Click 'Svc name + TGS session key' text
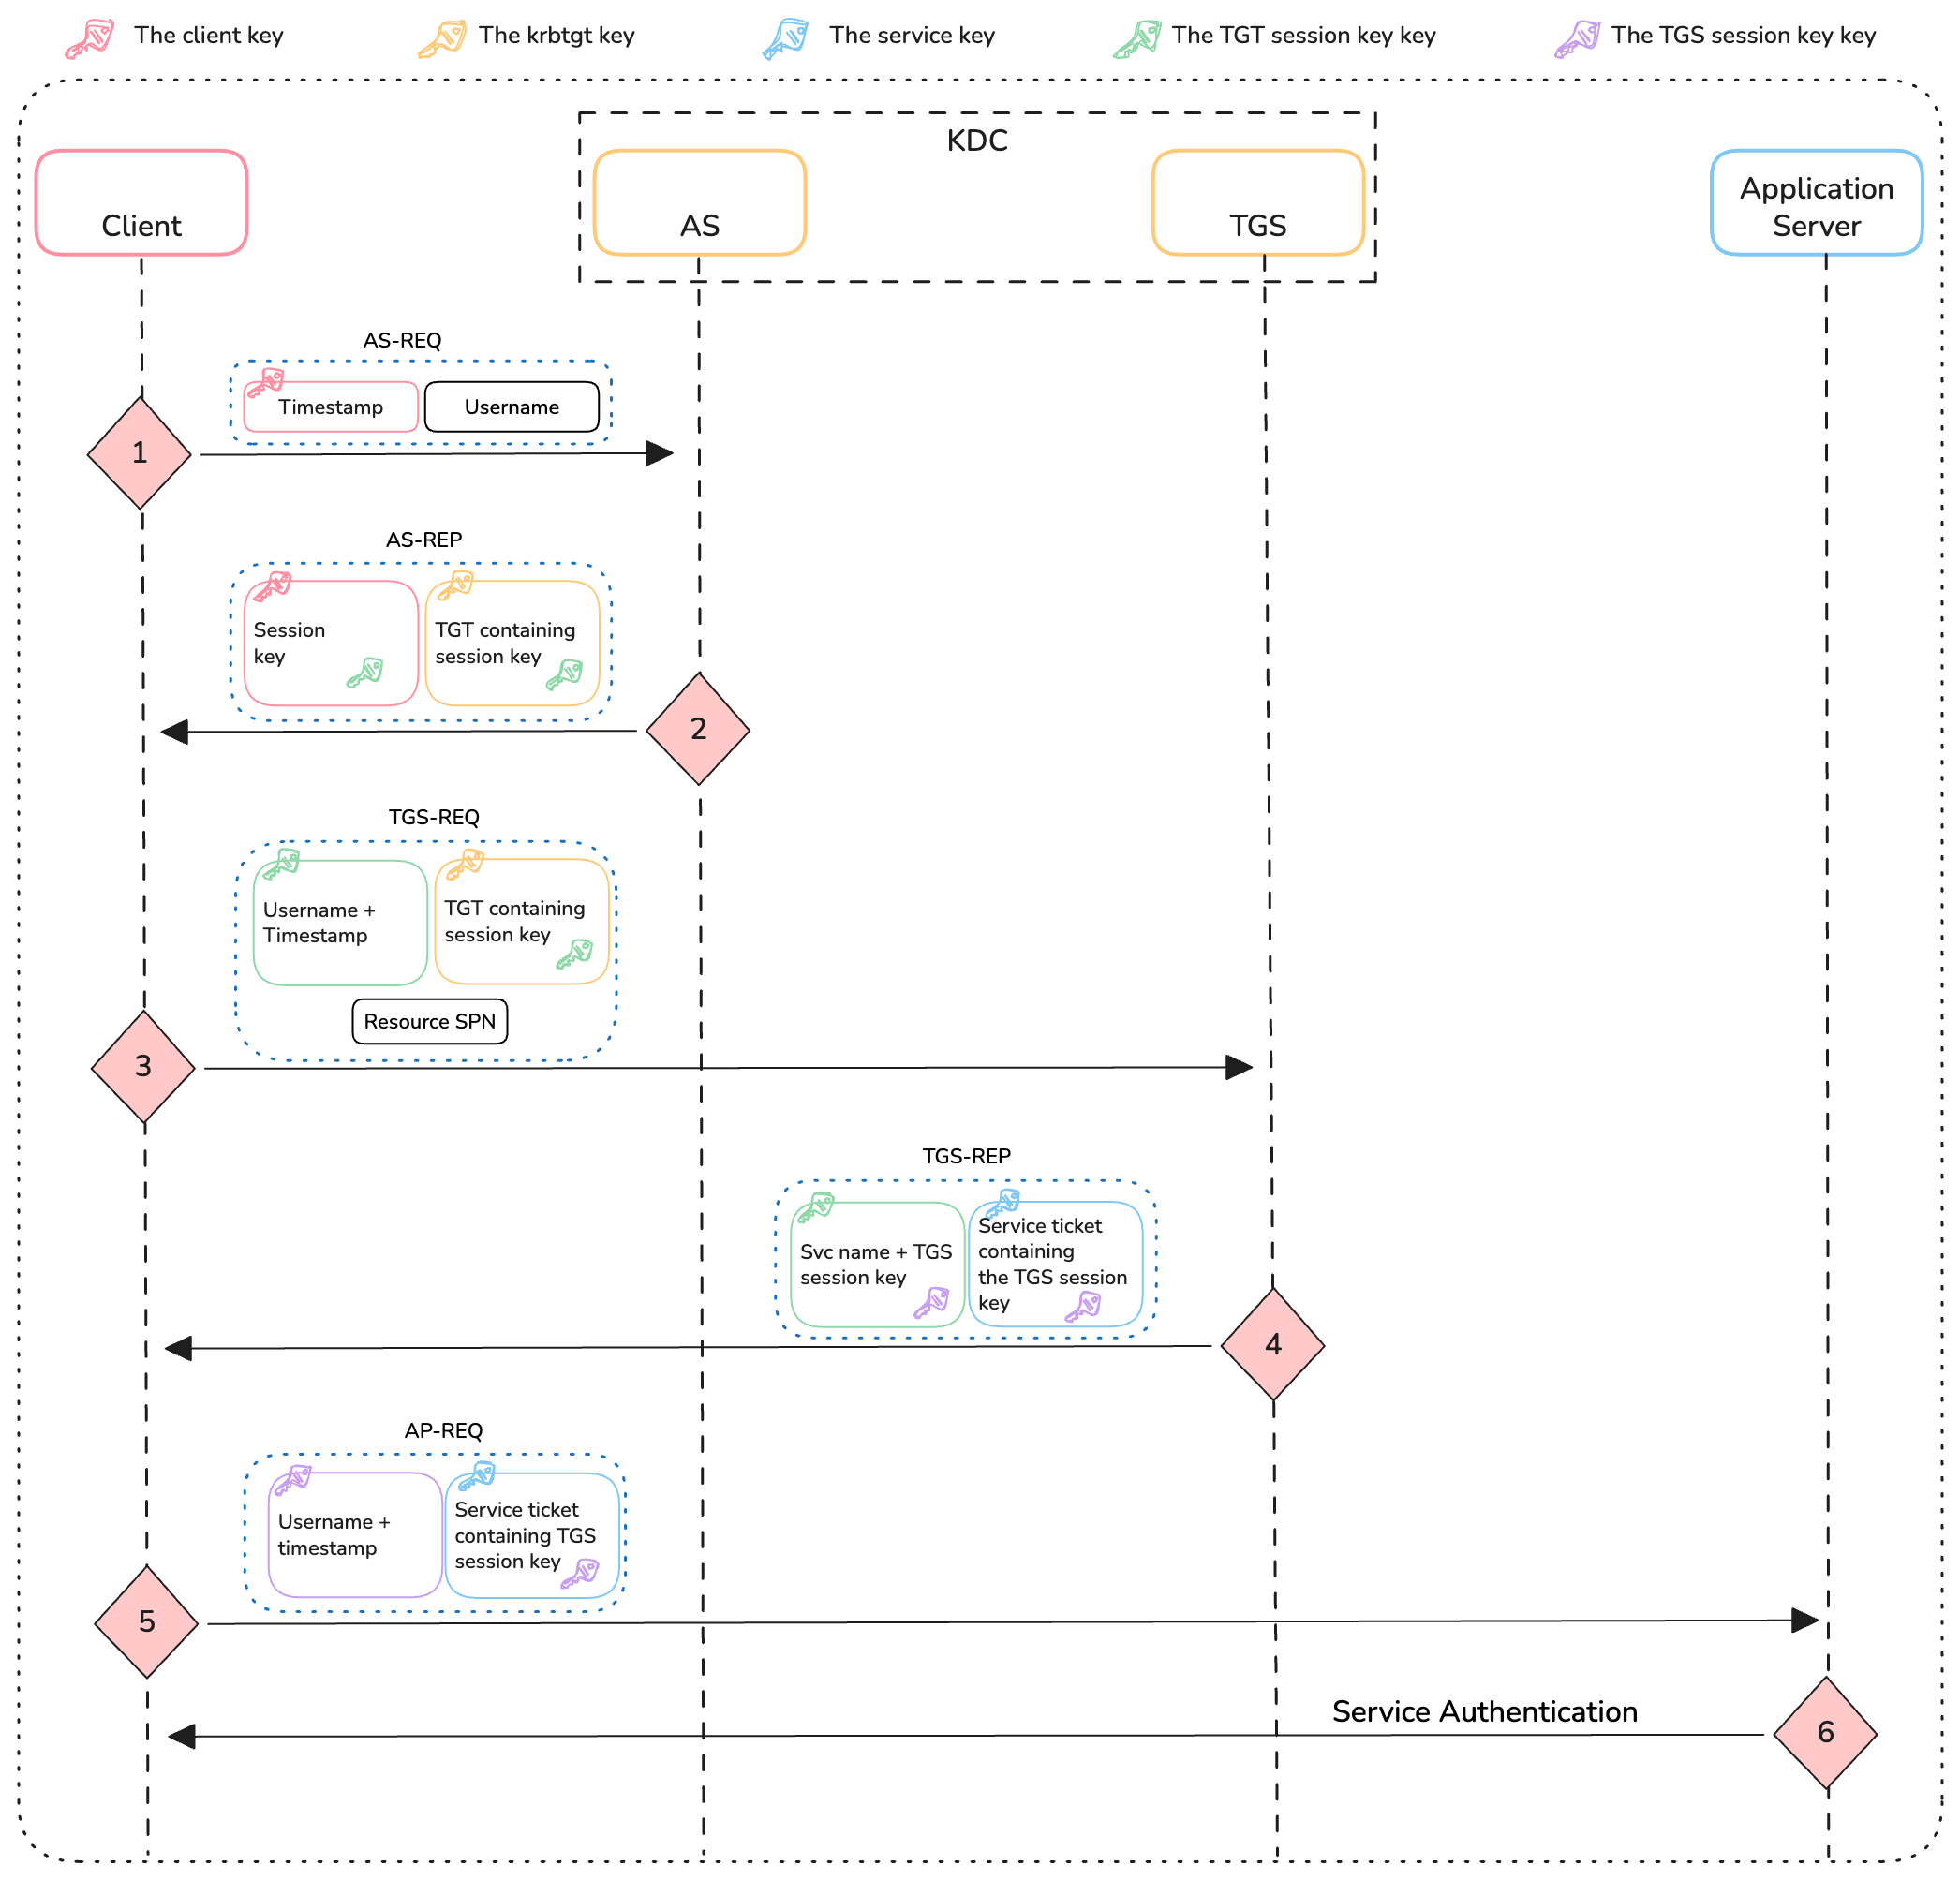1960x1880 pixels. tap(876, 1264)
